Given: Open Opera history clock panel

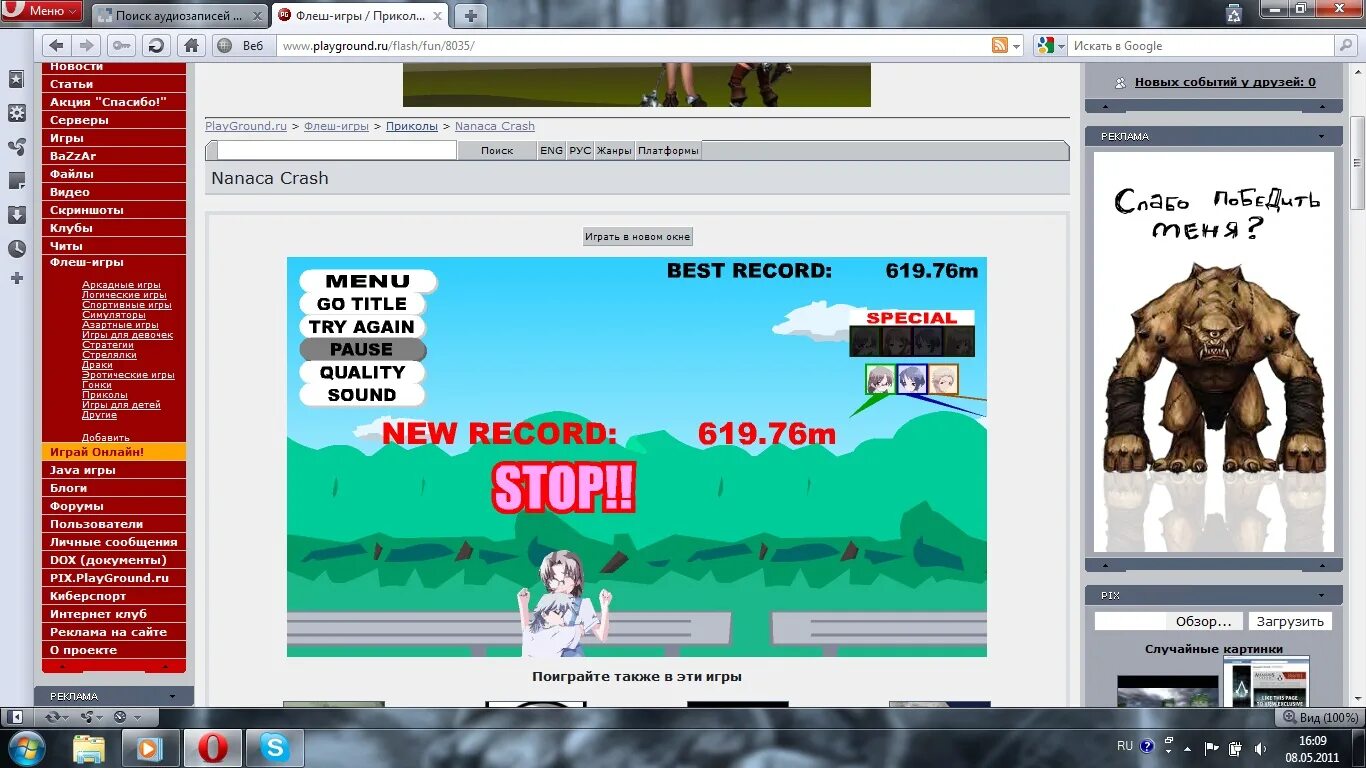Looking at the screenshot, I should coord(16,249).
